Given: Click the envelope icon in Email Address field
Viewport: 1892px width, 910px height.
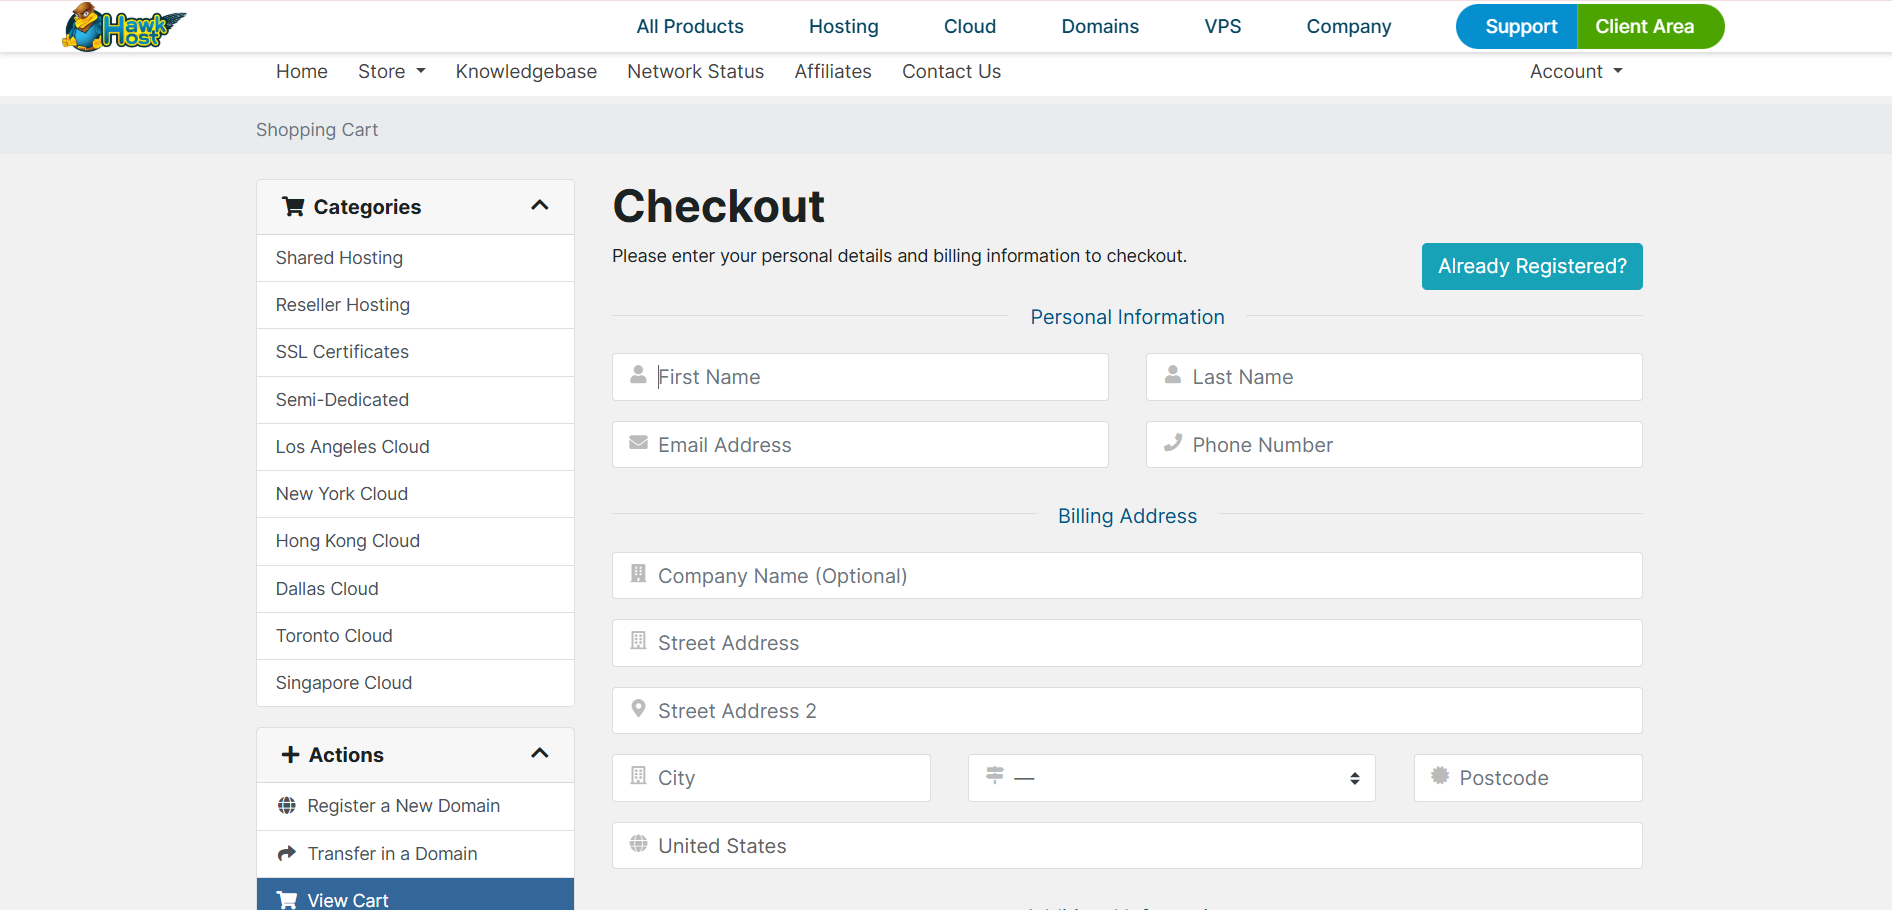Looking at the screenshot, I should click(638, 443).
